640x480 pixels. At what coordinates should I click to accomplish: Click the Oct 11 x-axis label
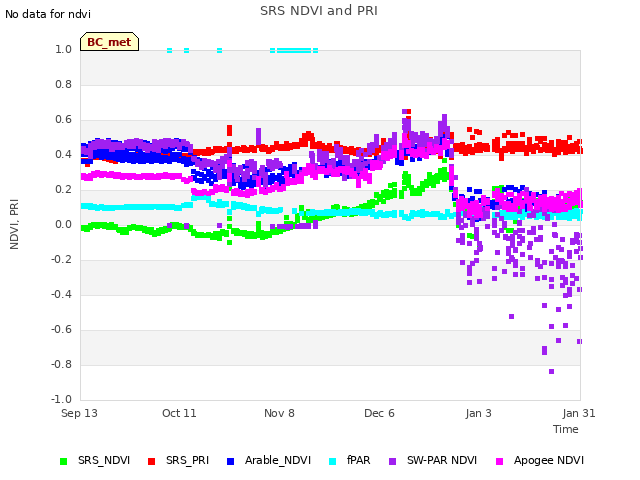[179, 413]
